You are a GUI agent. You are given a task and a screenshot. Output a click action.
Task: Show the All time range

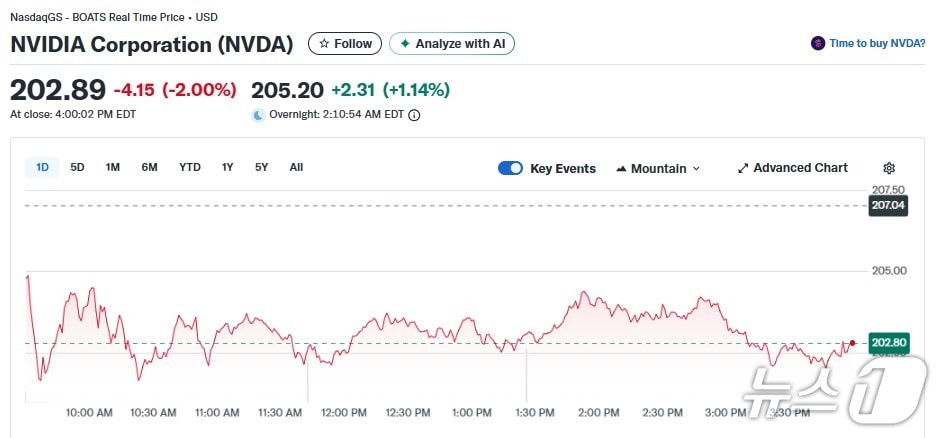pyautogui.click(x=296, y=167)
